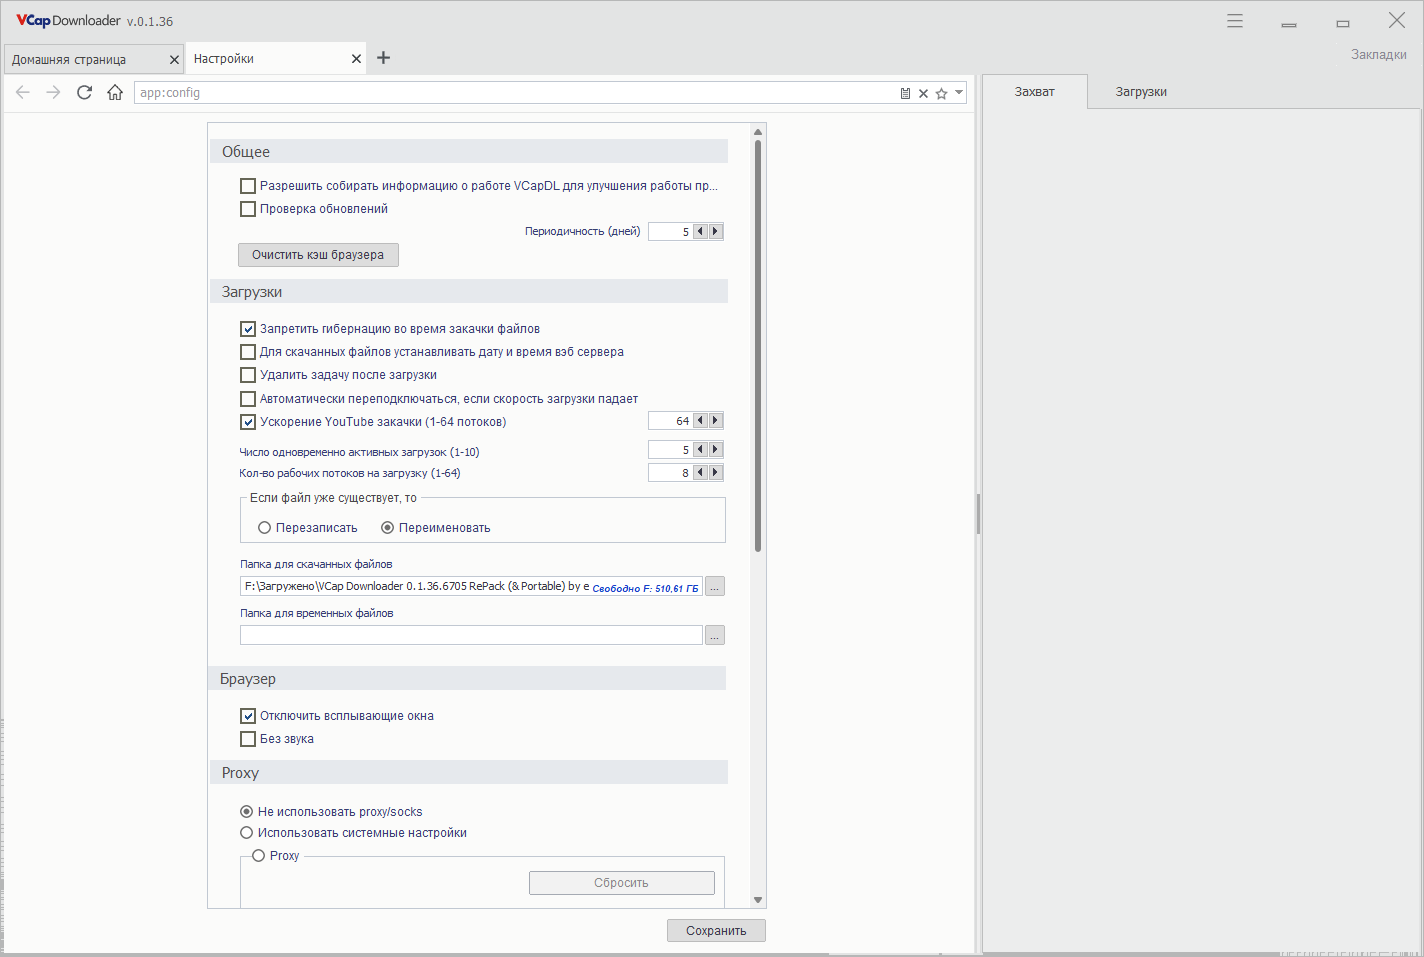This screenshot has height=957, width=1424.
Task: Open a new tab with the plus icon
Action: [383, 58]
